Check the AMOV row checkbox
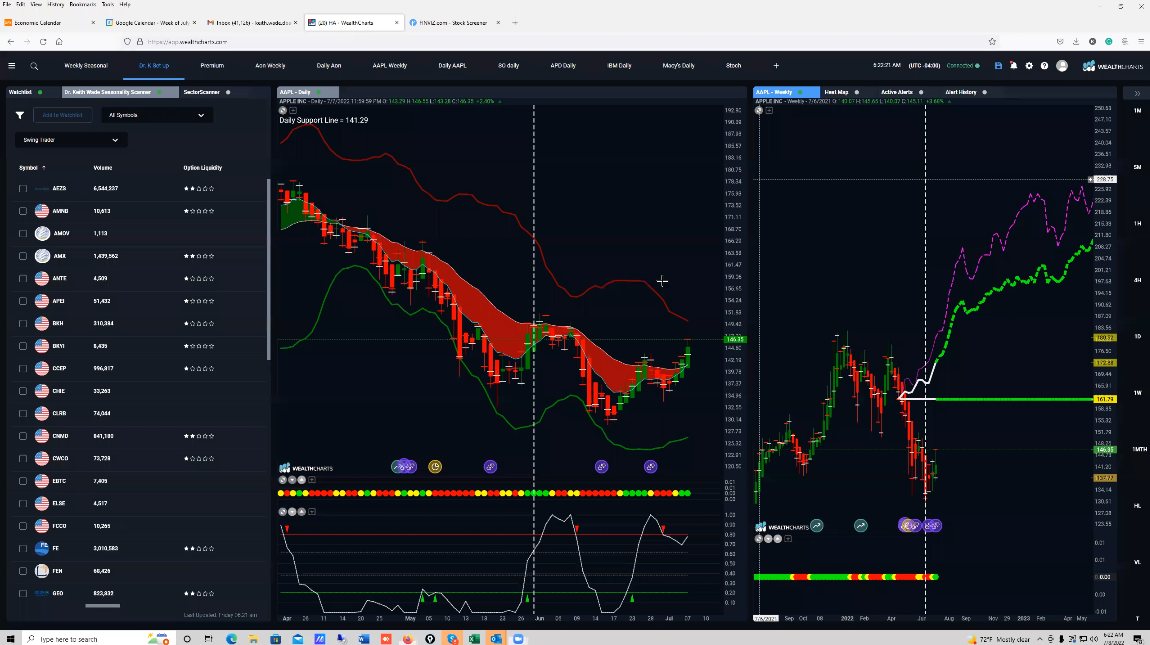The height and width of the screenshot is (645, 1150). [x=23, y=233]
